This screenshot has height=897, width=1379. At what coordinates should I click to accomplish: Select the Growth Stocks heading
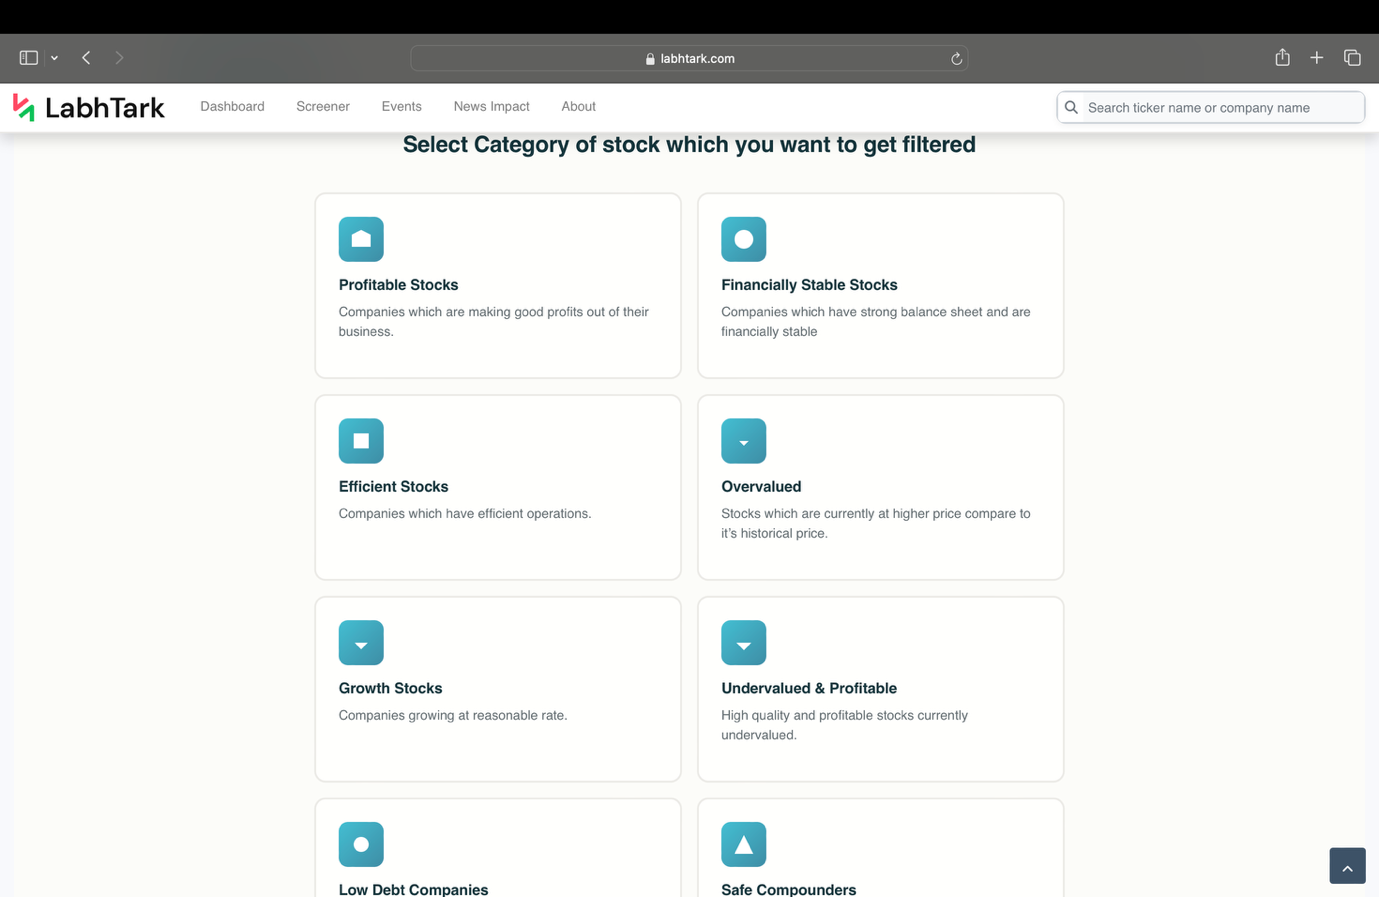[390, 688]
